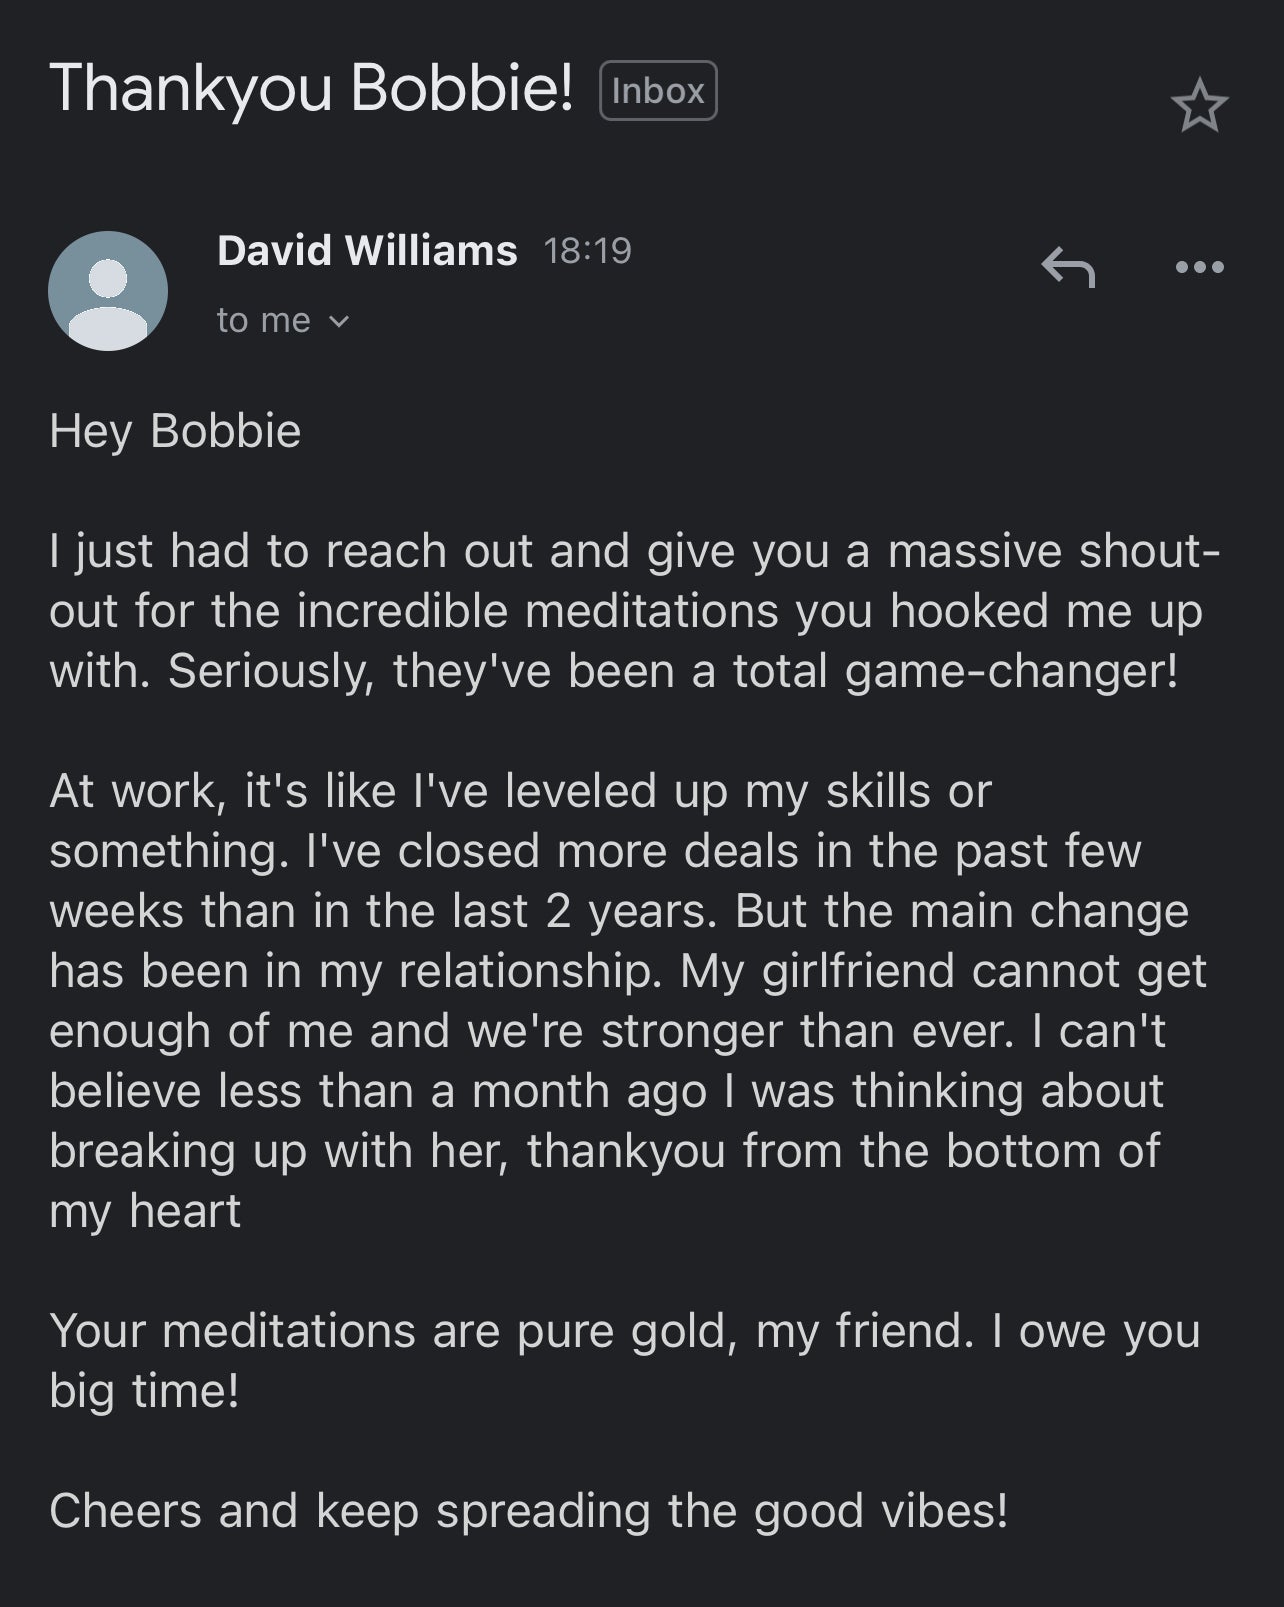1284x1607 pixels.
Task: Click the words "good vibes!" at the end
Action: (x=881, y=1510)
